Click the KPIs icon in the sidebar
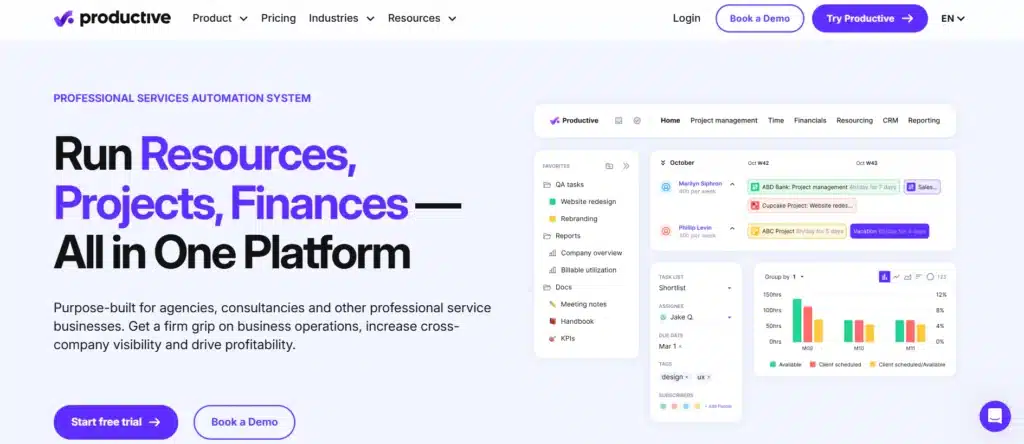Image resolution: width=1024 pixels, height=444 pixels. coord(552,339)
